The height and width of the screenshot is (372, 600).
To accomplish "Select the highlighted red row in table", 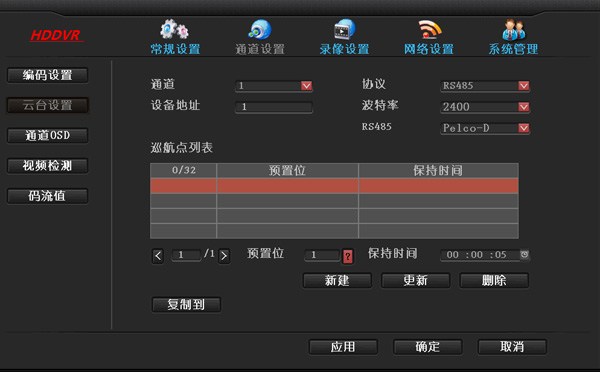I will [x=334, y=186].
